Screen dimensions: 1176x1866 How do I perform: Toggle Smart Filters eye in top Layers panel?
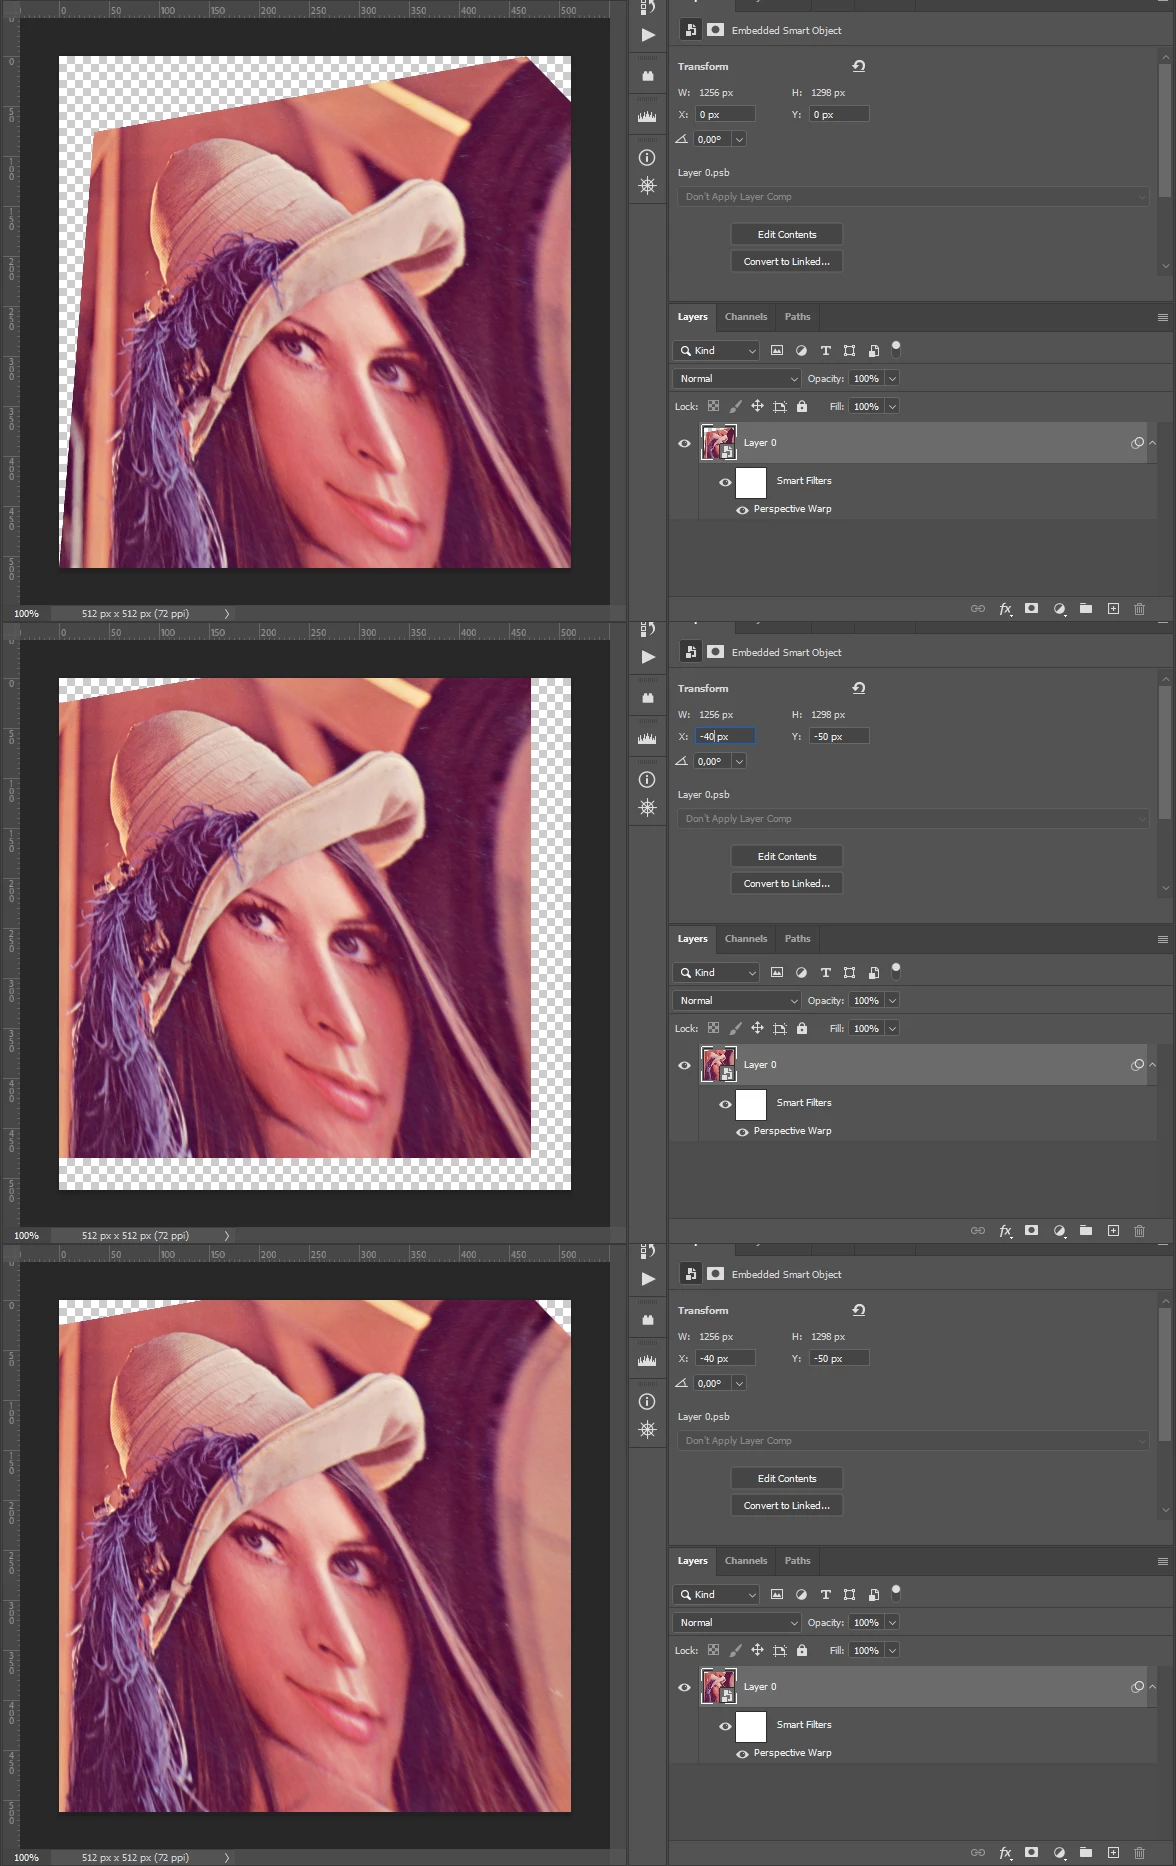coord(725,482)
